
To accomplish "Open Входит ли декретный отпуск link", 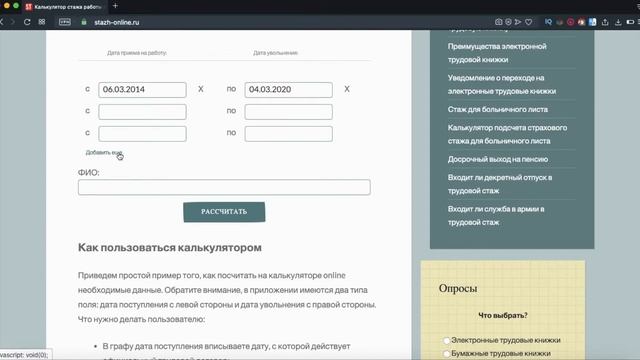I will (x=500, y=184).
